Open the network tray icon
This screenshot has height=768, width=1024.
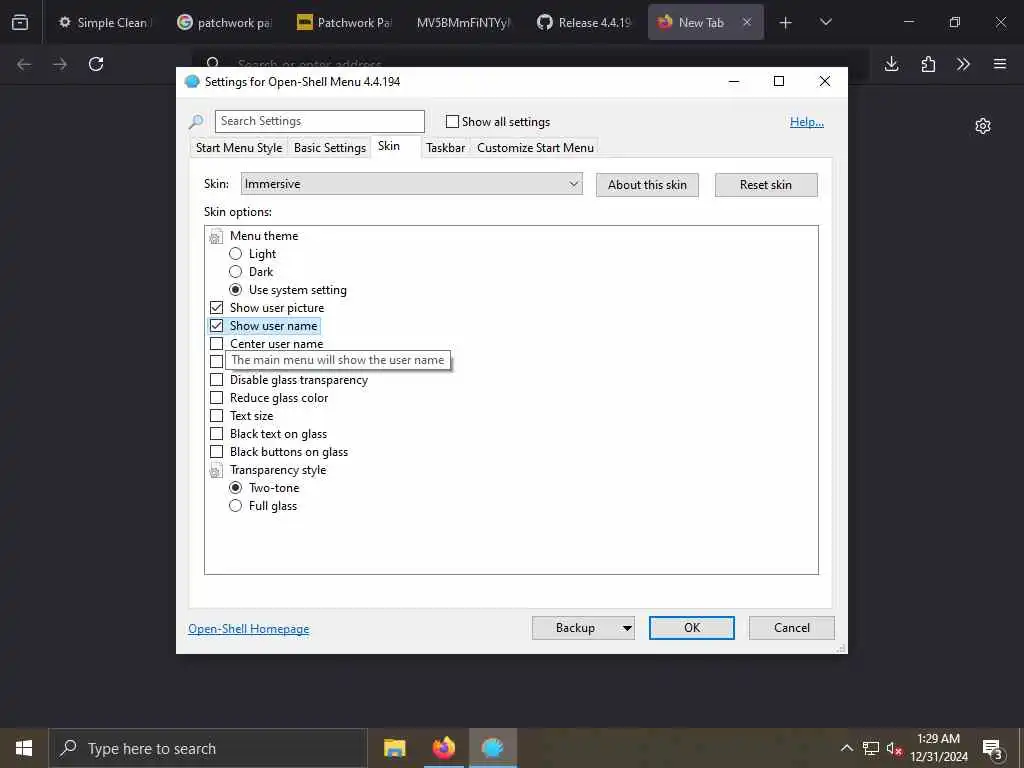(x=871, y=748)
